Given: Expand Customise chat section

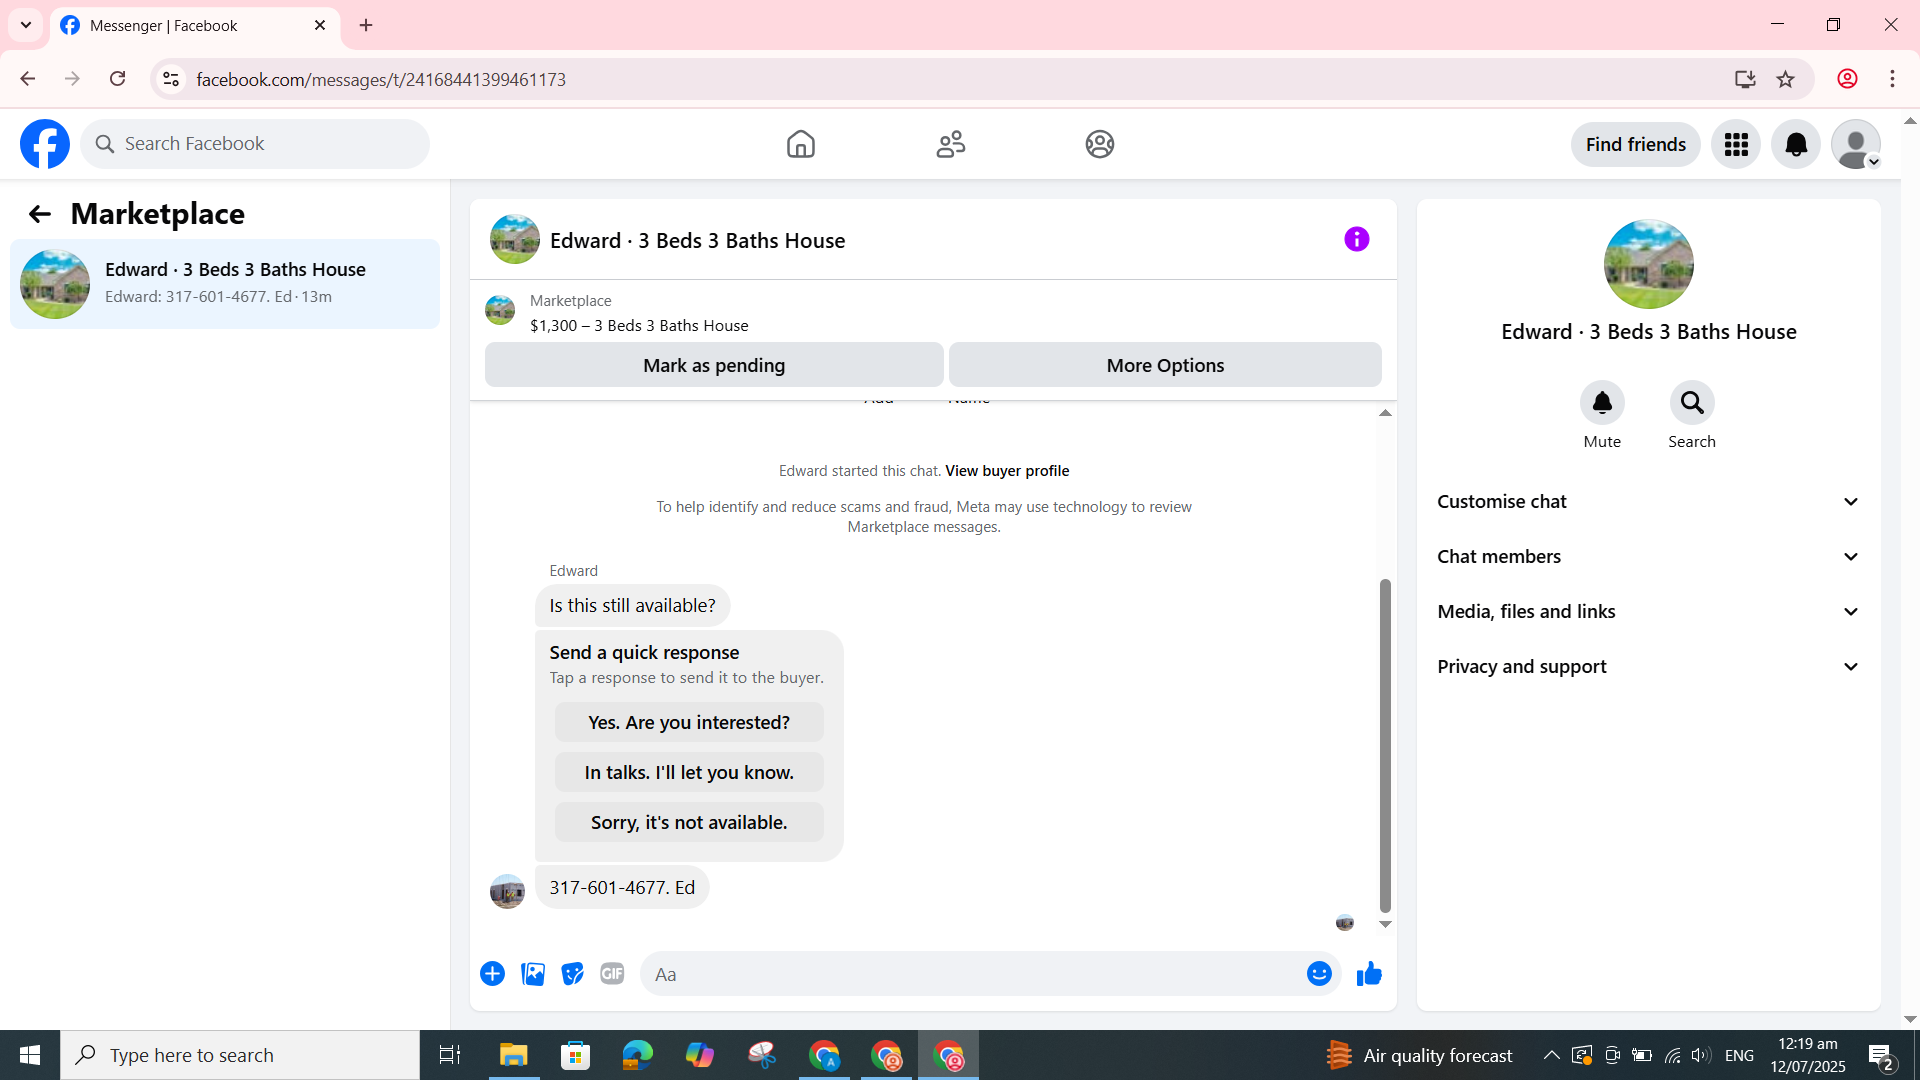Looking at the screenshot, I should tap(1648, 502).
